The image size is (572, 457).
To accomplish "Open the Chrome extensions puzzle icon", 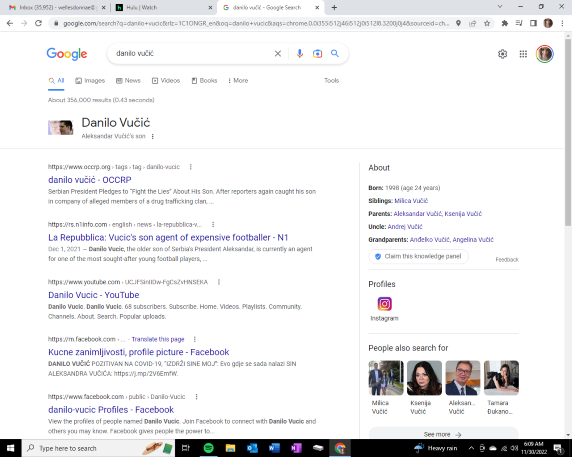I will 505,23.
